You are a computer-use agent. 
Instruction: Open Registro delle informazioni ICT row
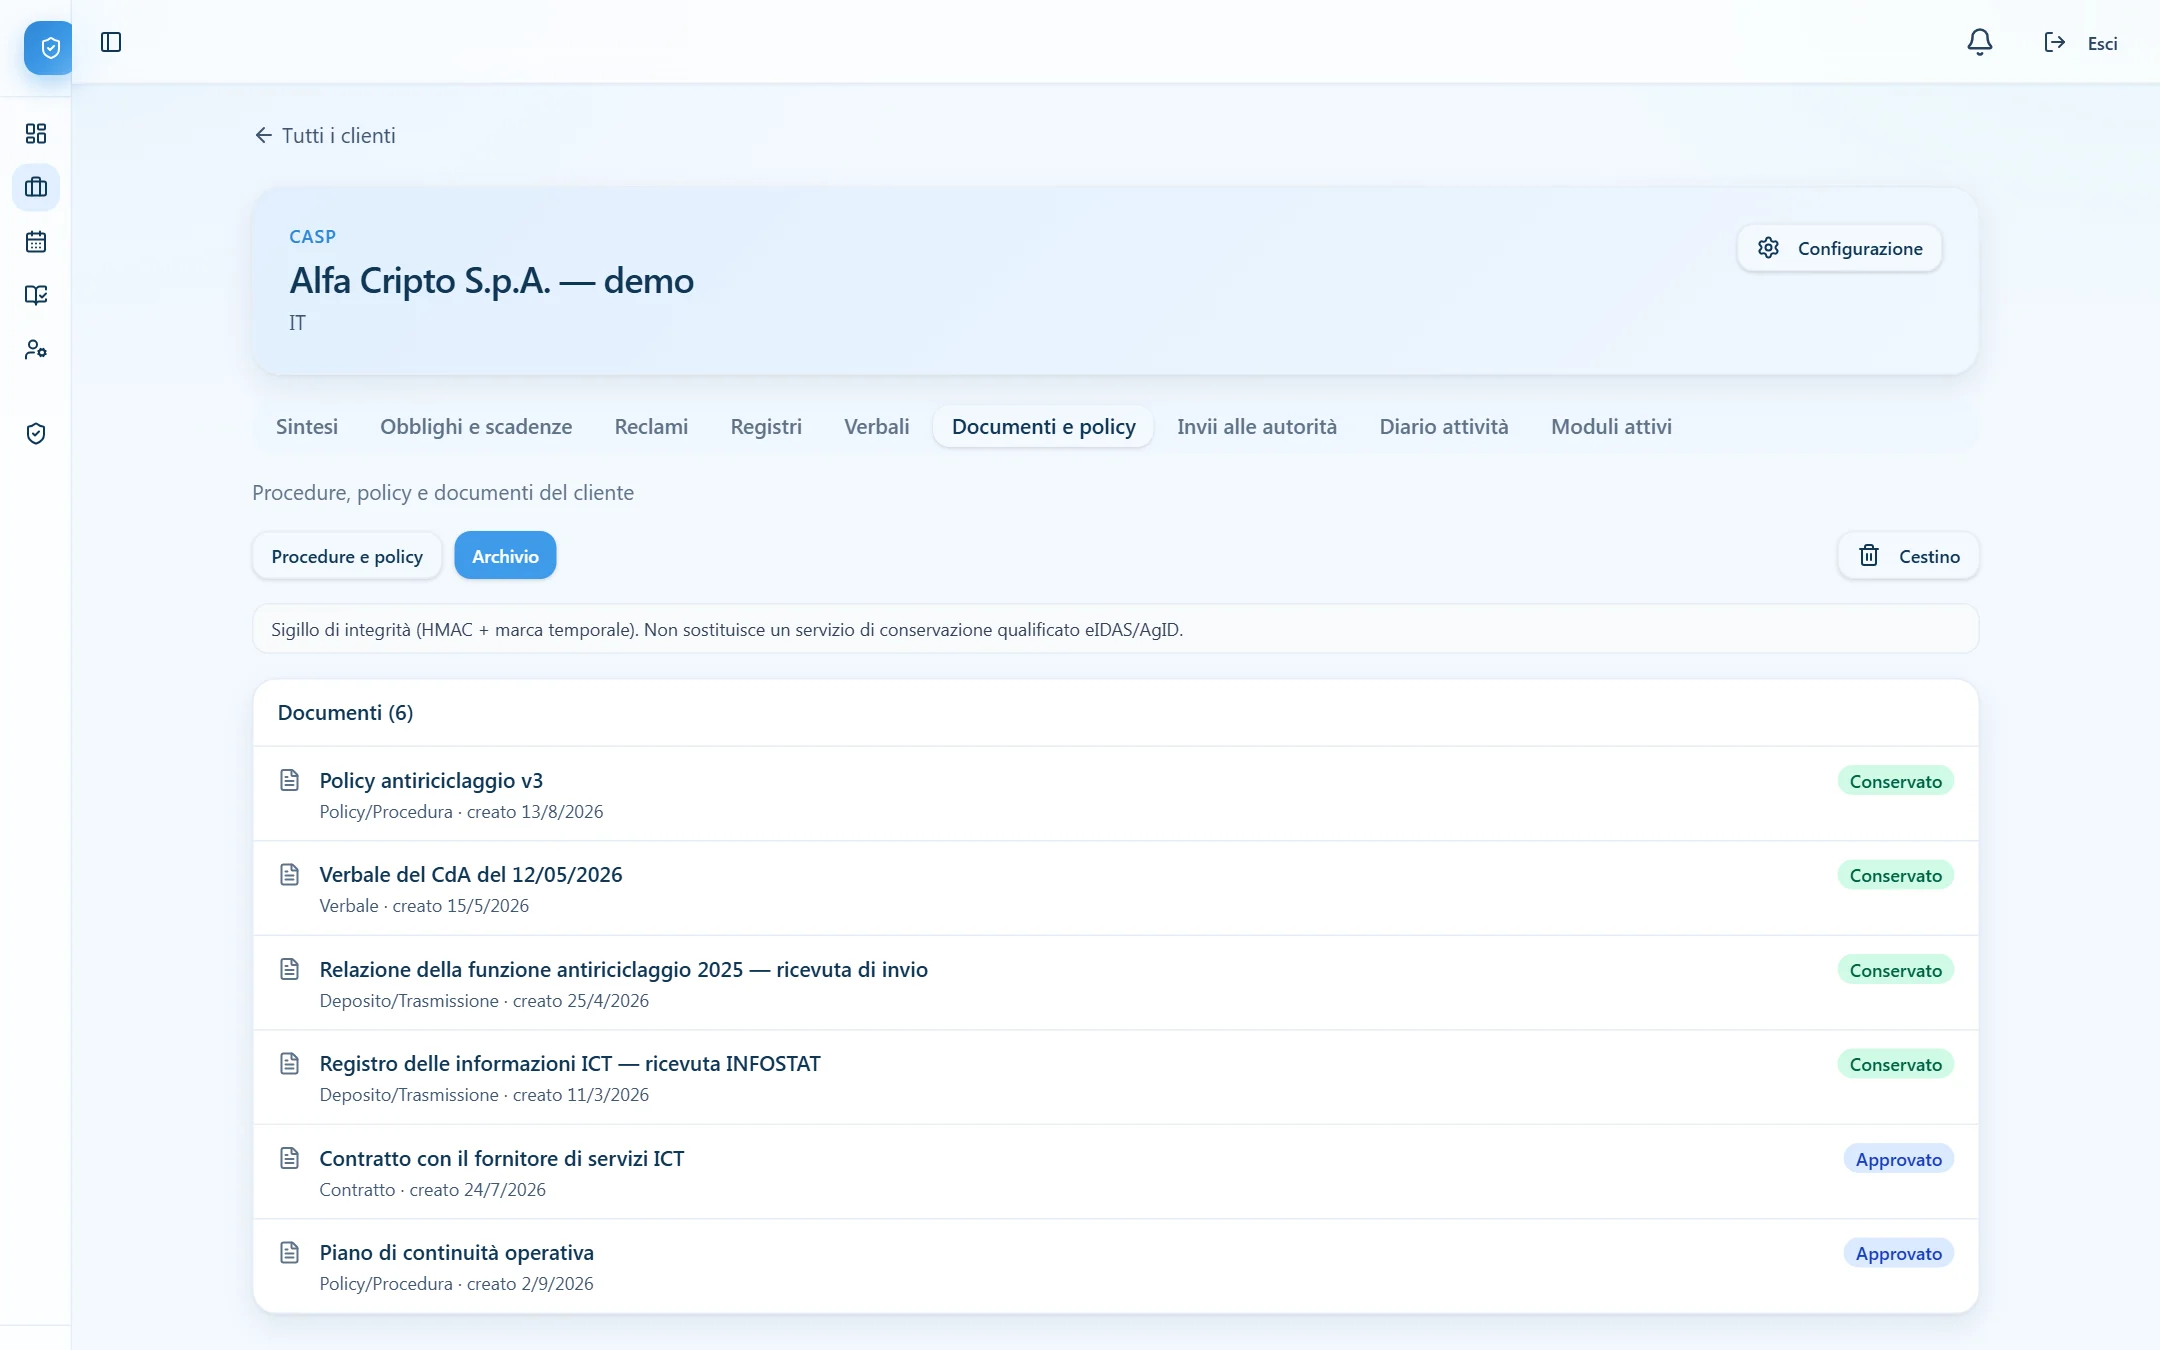(1115, 1077)
